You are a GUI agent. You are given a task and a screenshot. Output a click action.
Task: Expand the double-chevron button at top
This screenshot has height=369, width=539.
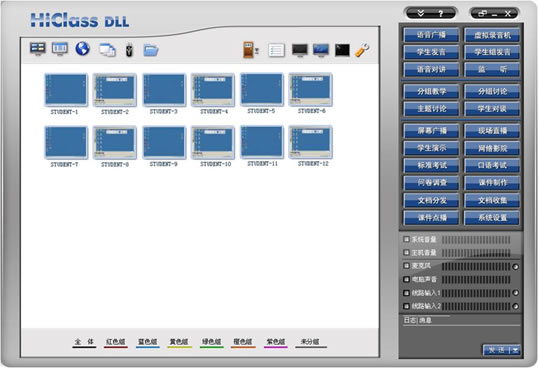click(x=420, y=13)
